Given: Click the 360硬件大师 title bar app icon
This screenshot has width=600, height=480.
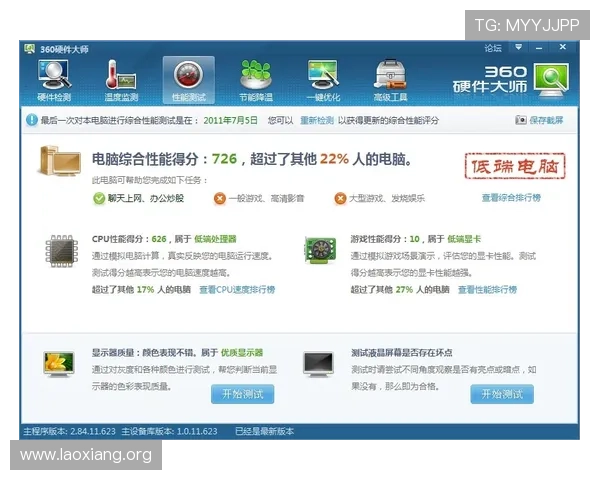Looking at the screenshot, I should pos(29,49).
